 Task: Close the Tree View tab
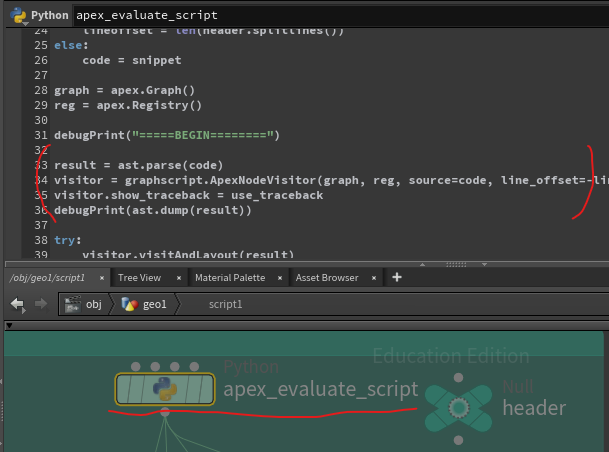pyautogui.click(x=179, y=278)
